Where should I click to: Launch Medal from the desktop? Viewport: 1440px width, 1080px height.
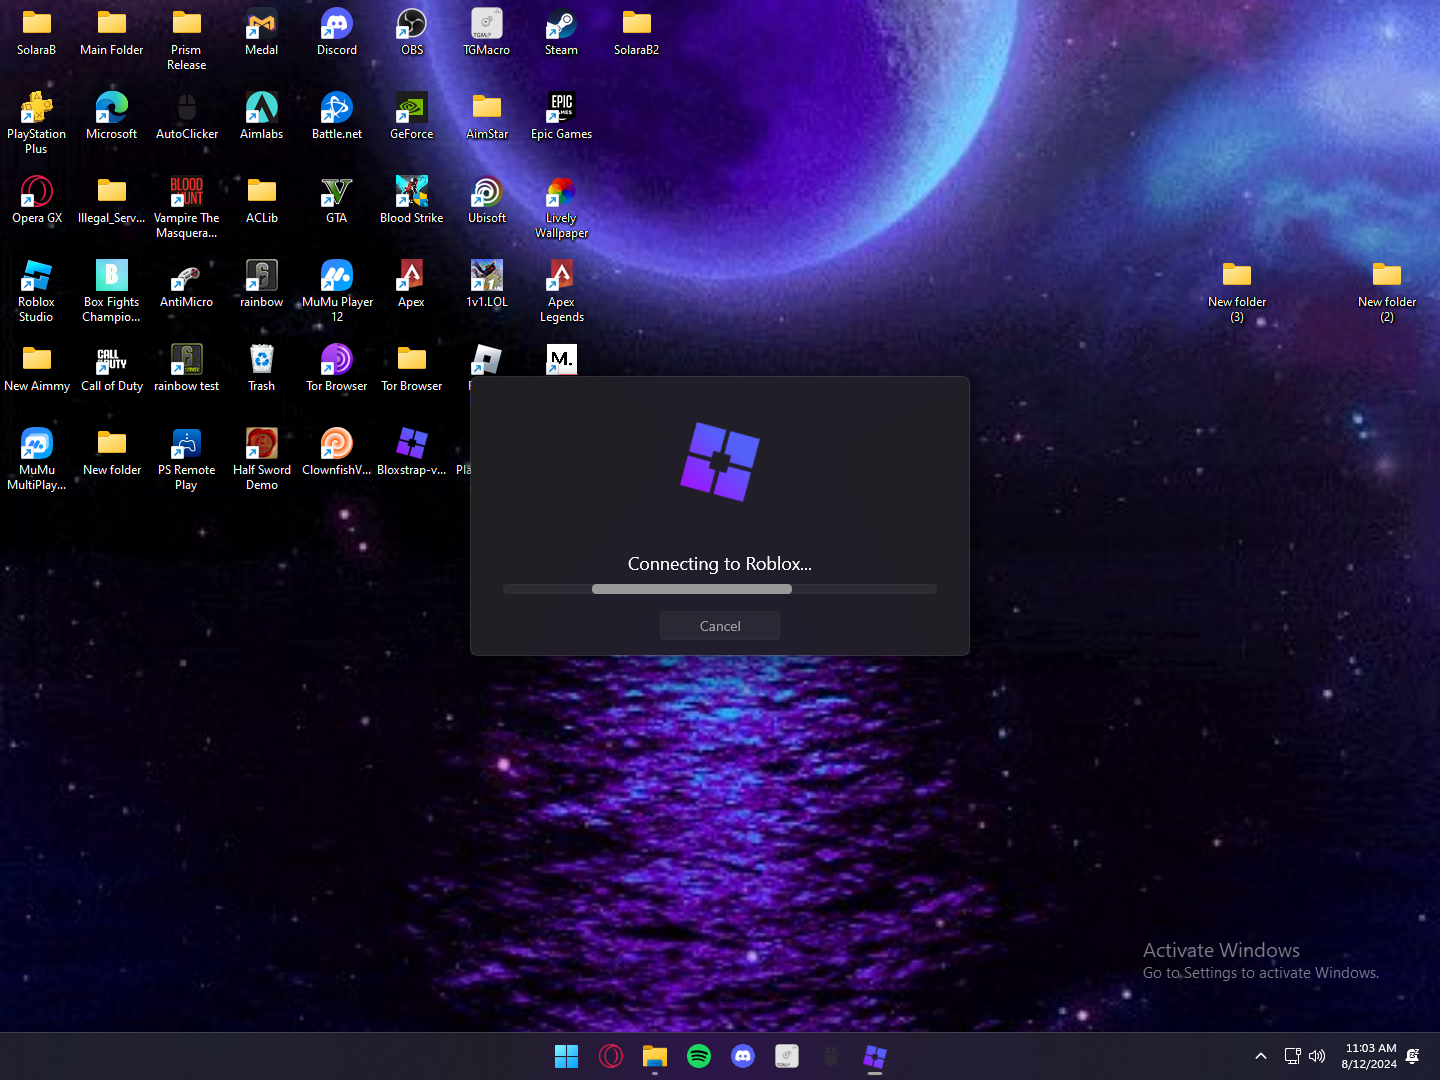tap(262, 32)
